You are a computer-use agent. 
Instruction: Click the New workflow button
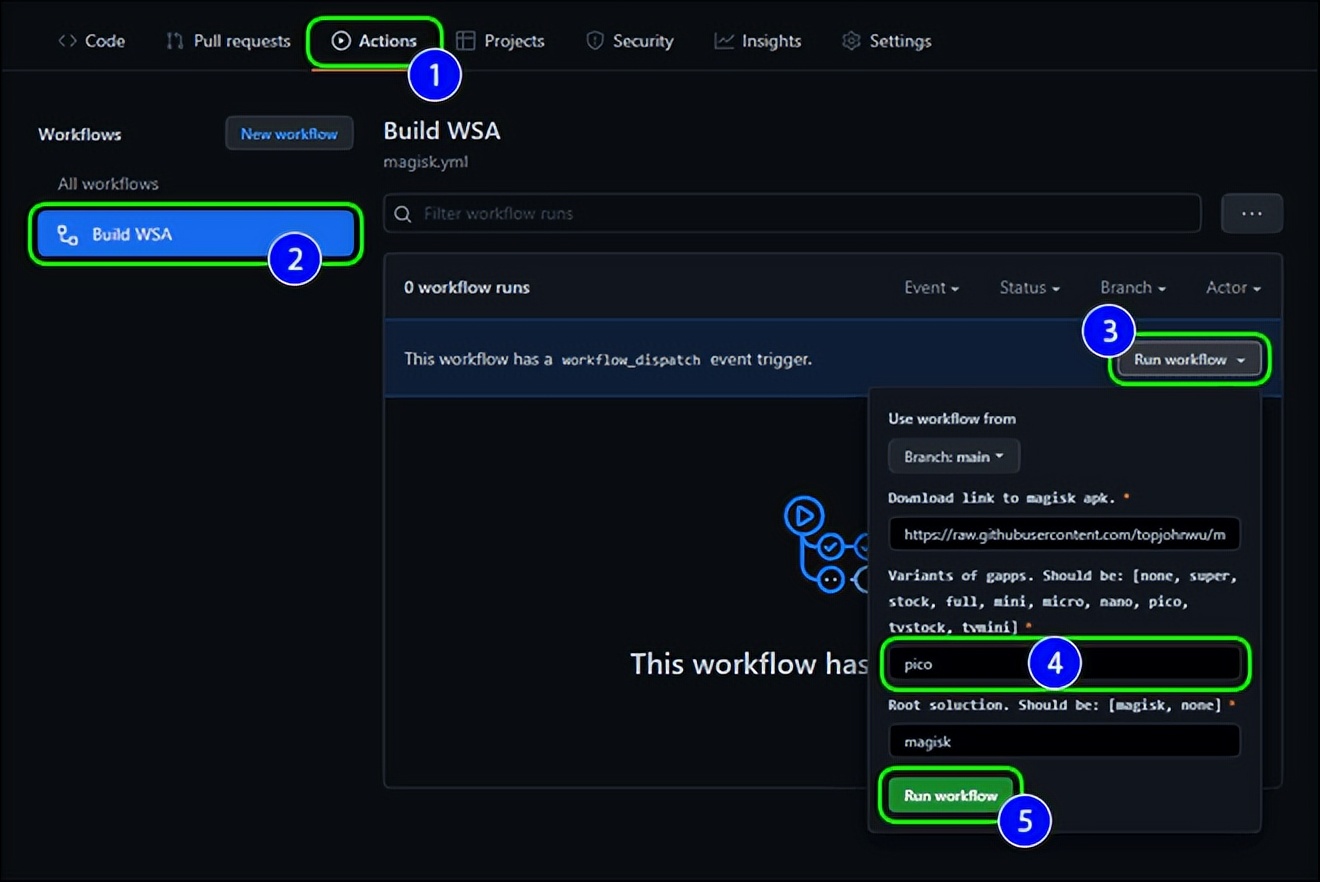coord(289,134)
